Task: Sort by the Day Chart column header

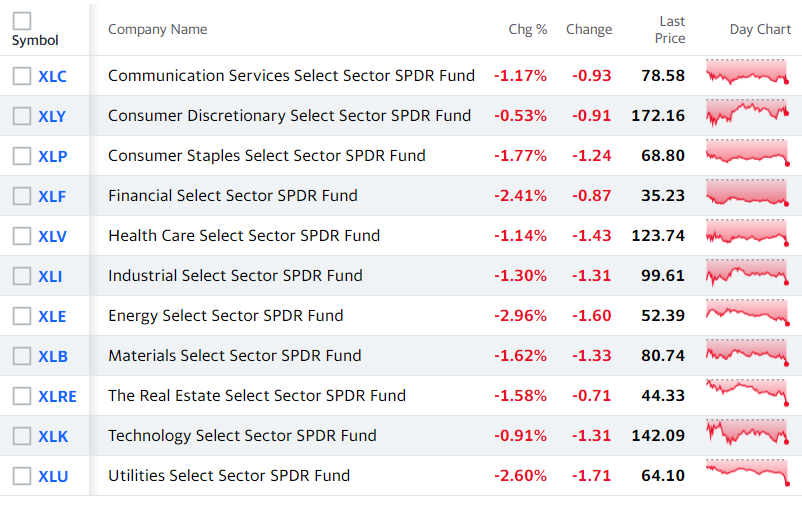Action: 760,30
